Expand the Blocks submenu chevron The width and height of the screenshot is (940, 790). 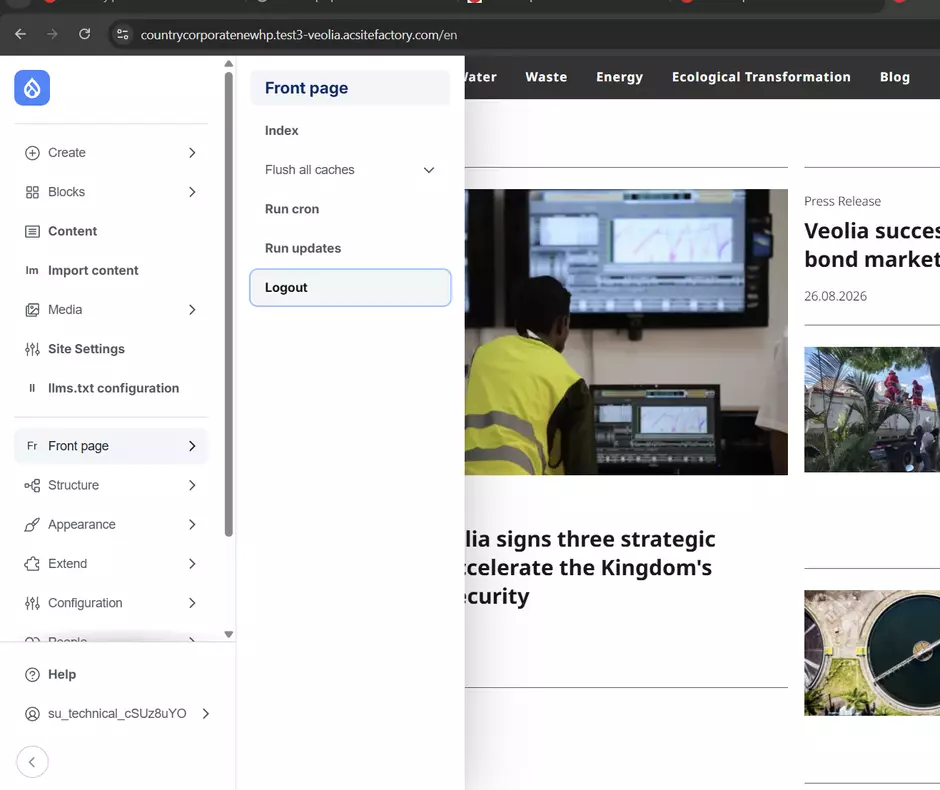192,192
